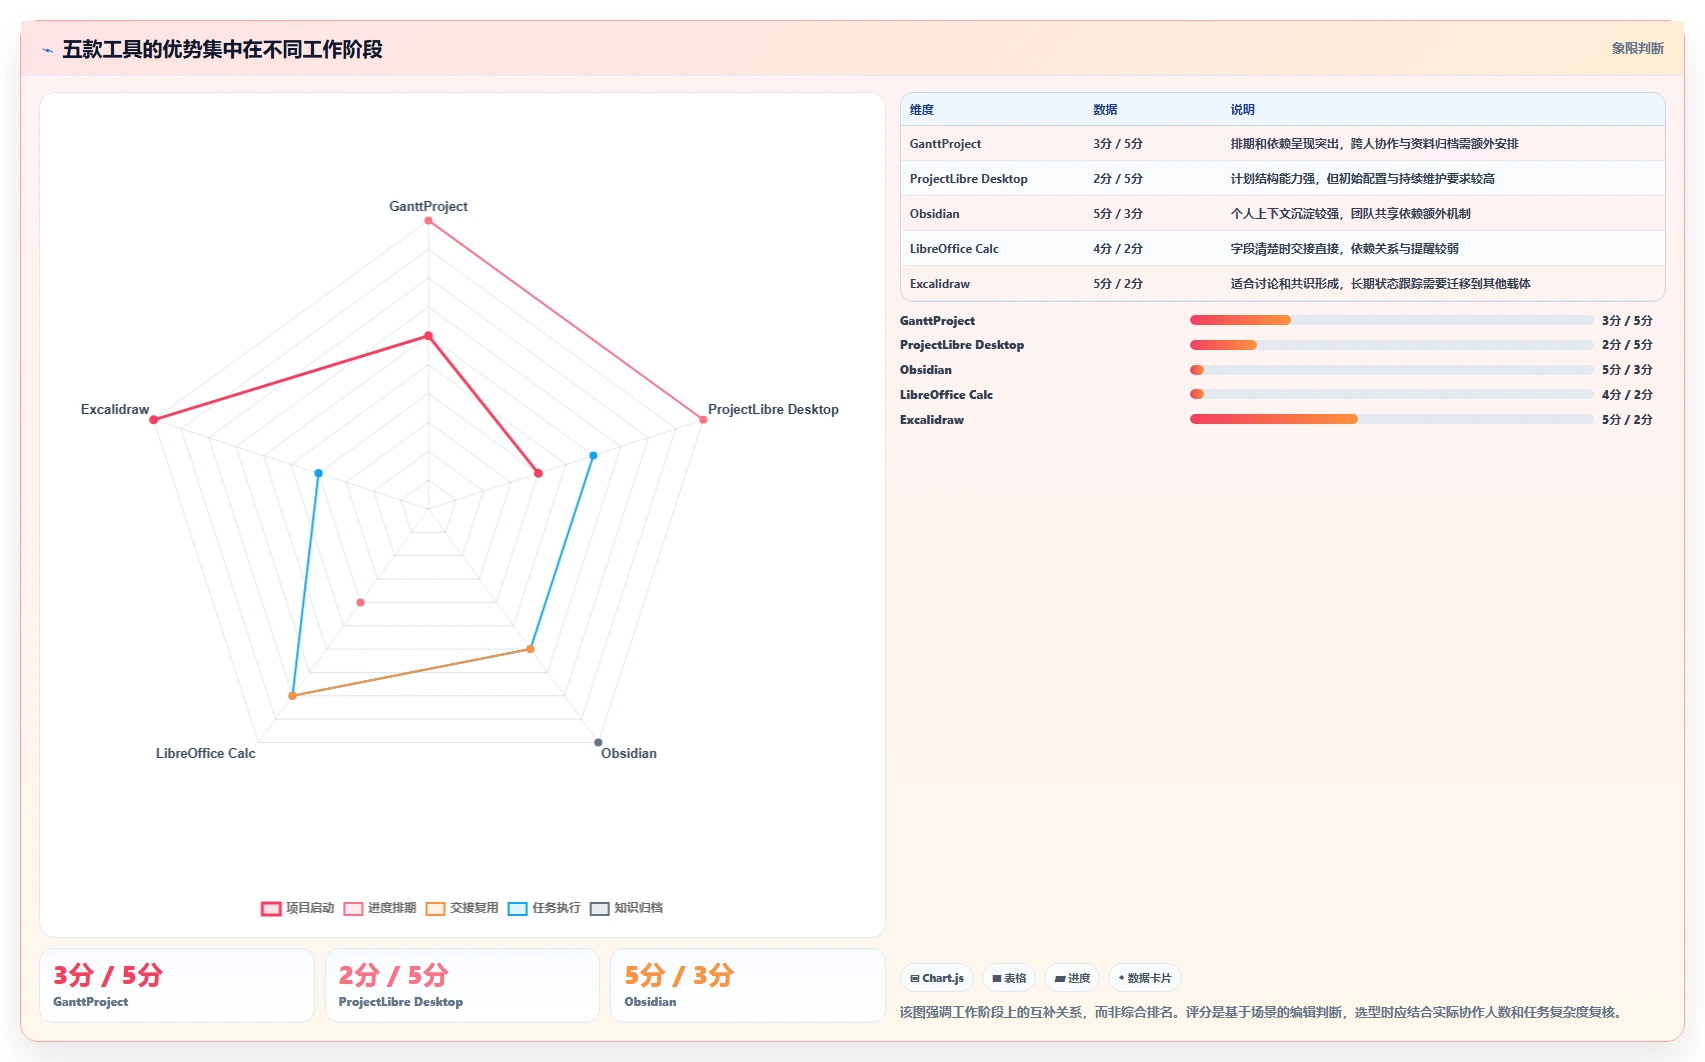The image size is (1705, 1062).
Task: Click the 计划结构能力强 description cell
Action: (1362, 179)
